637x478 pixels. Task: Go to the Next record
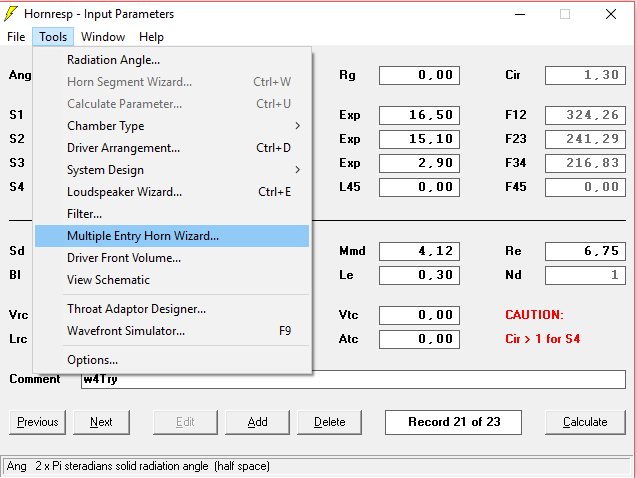(x=101, y=422)
